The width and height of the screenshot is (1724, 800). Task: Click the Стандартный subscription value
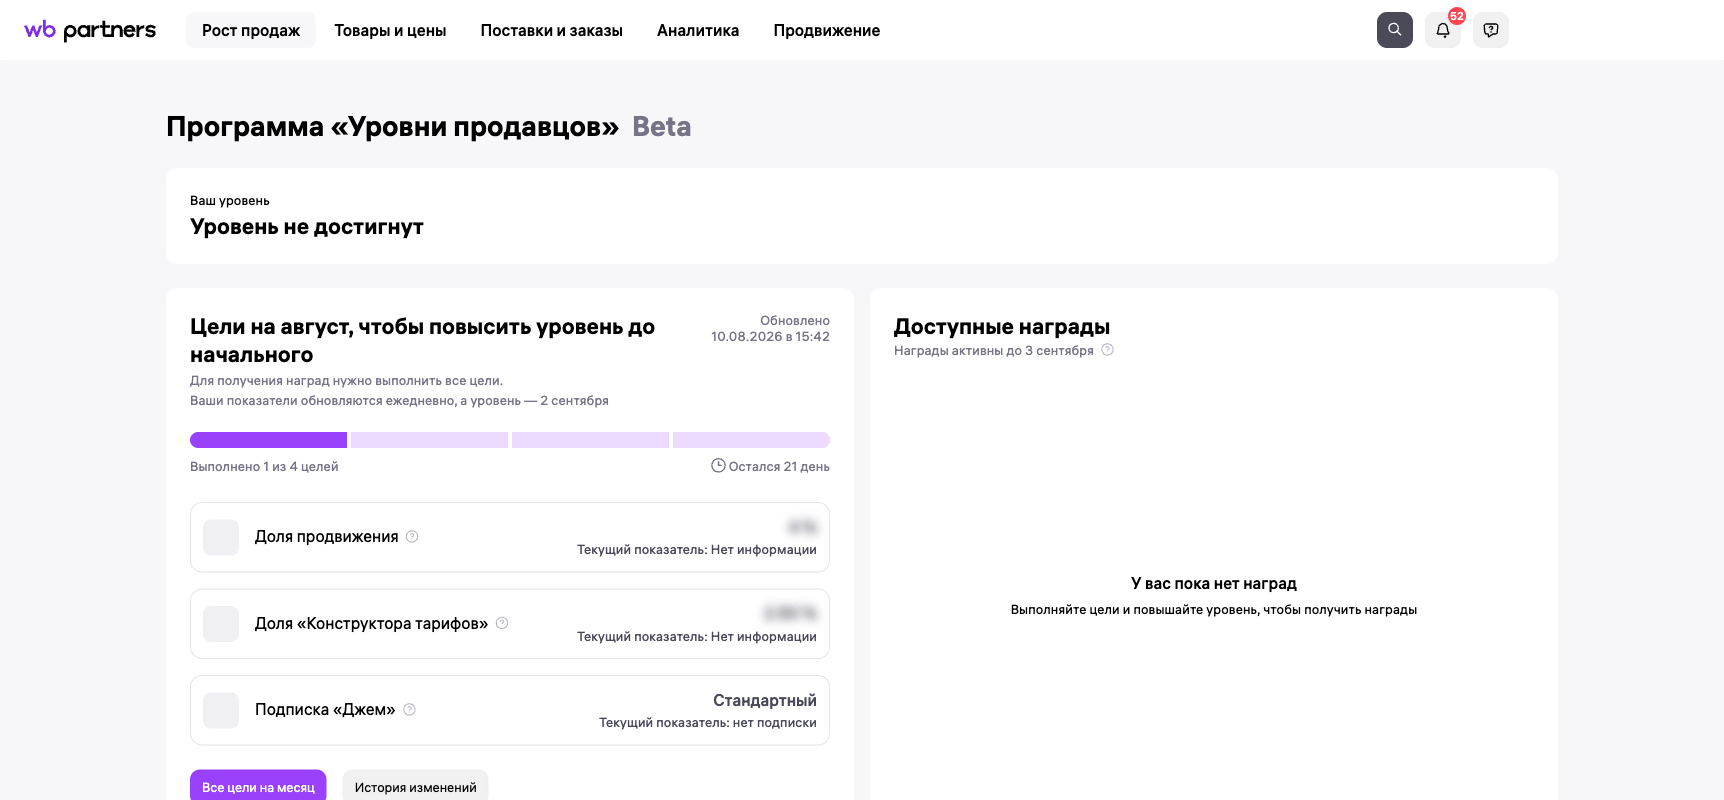765,700
